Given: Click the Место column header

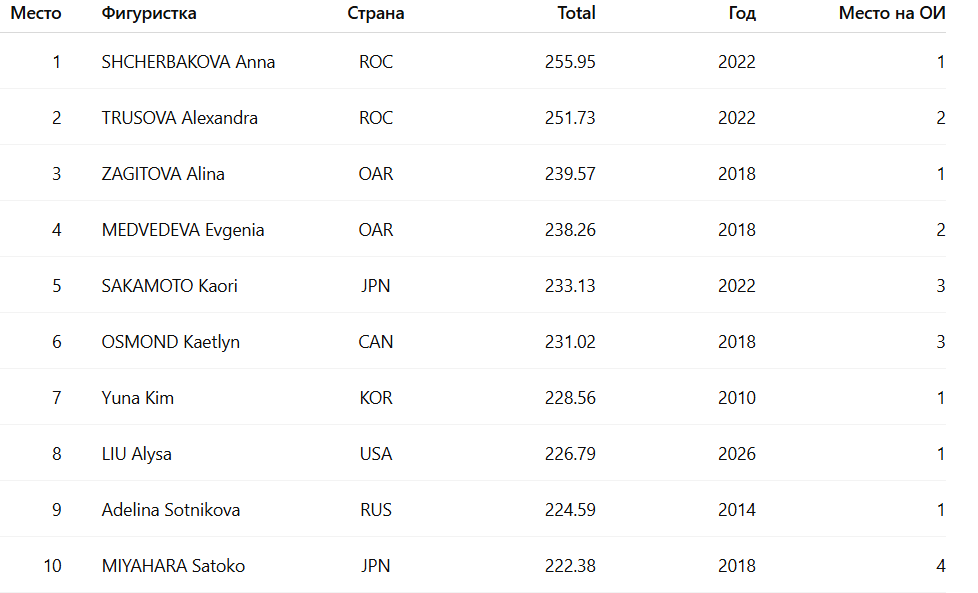Looking at the screenshot, I should click(36, 13).
